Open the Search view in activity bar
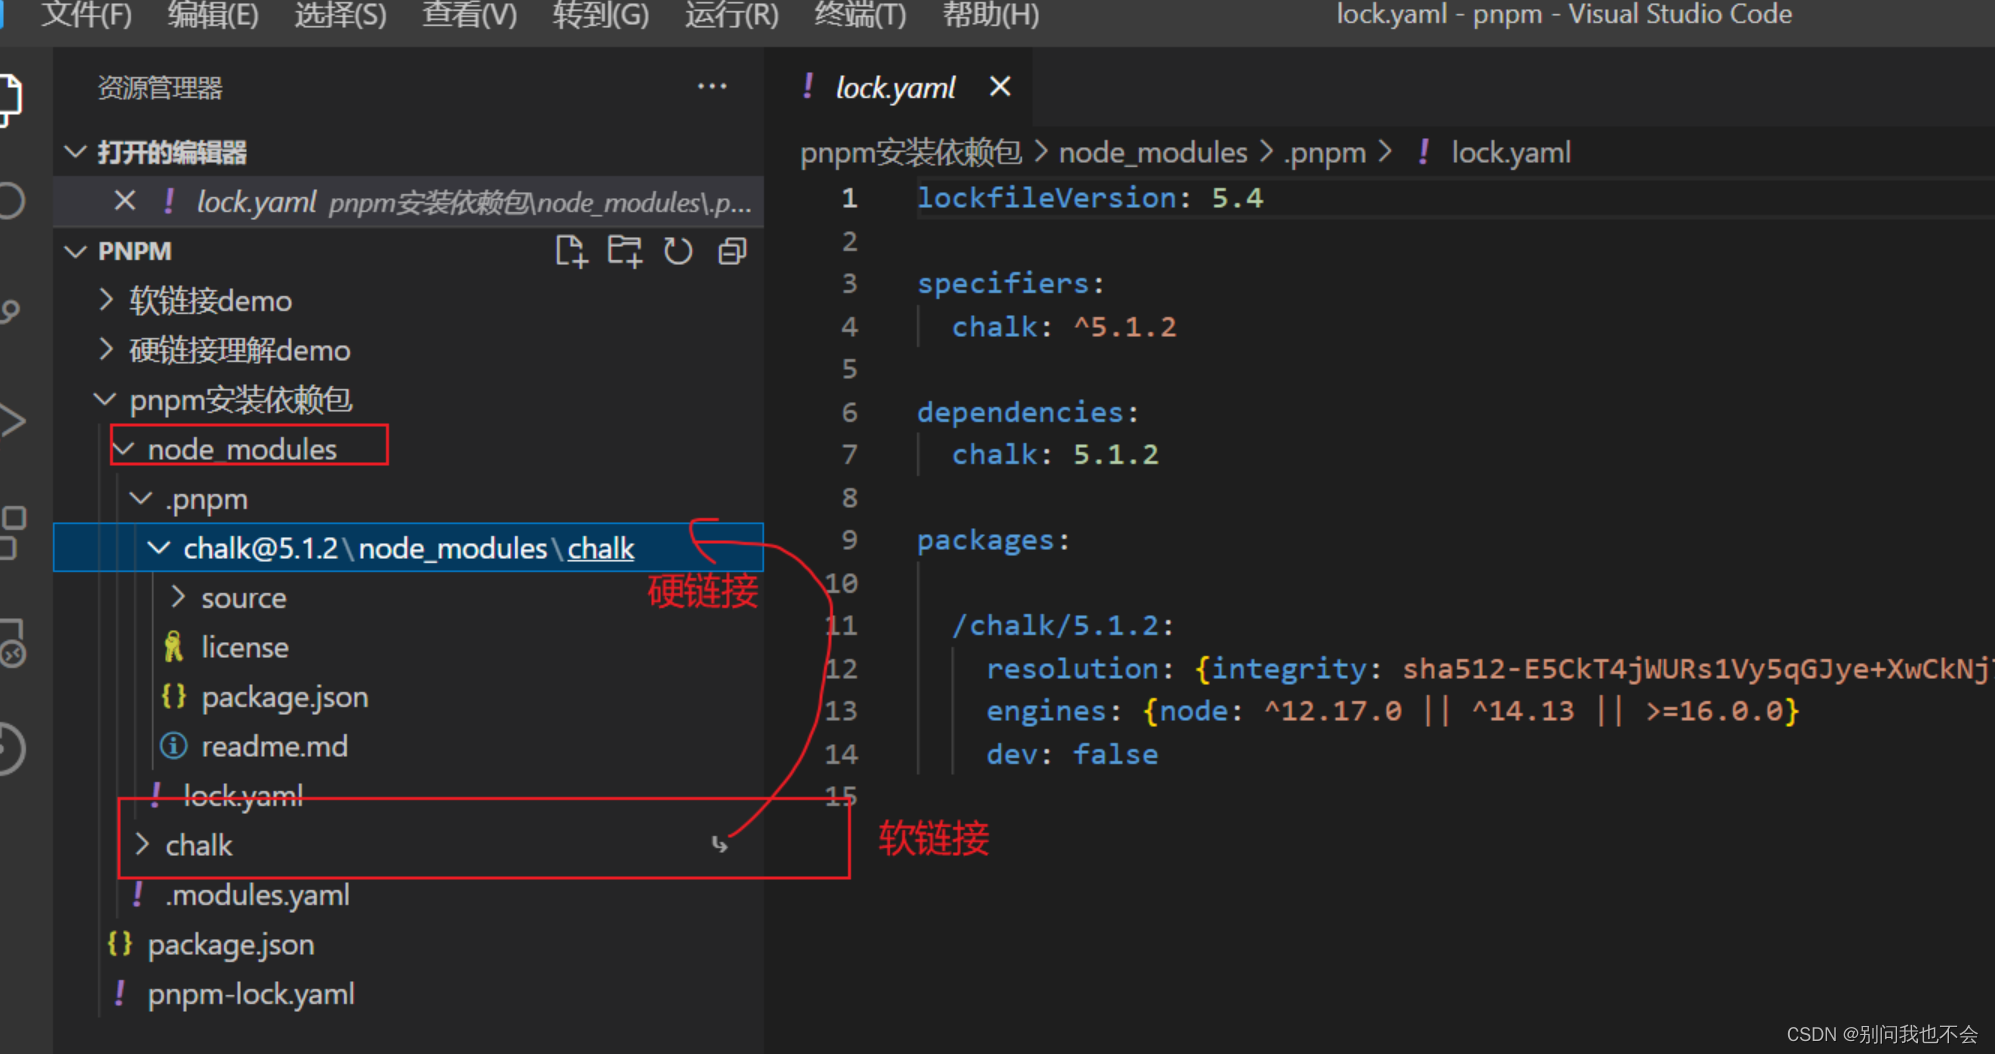 12,201
